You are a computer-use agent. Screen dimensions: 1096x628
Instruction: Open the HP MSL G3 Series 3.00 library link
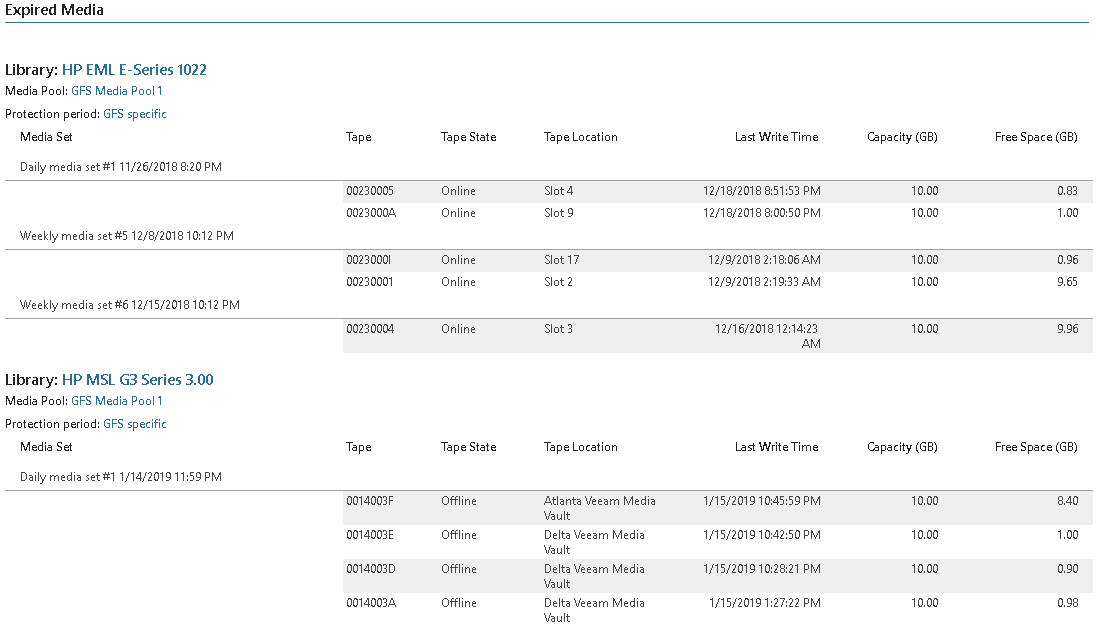(x=138, y=380)
